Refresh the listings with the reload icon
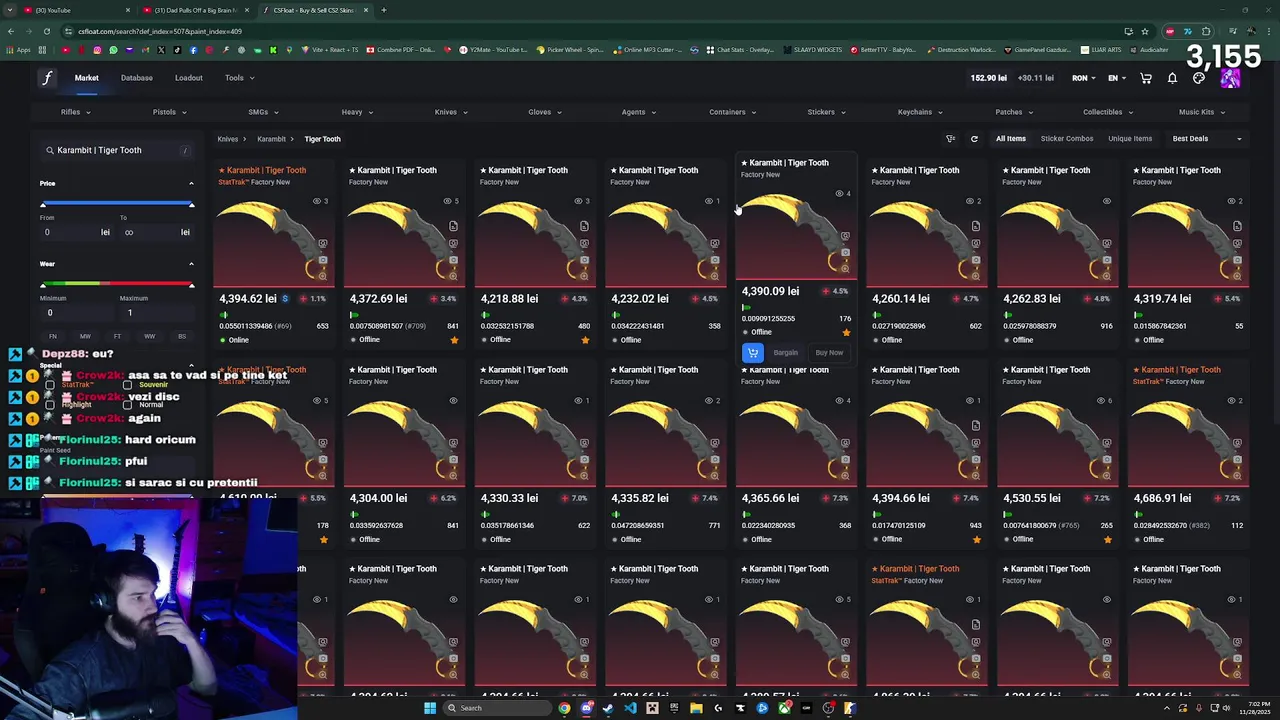 [x=974, y=139]
